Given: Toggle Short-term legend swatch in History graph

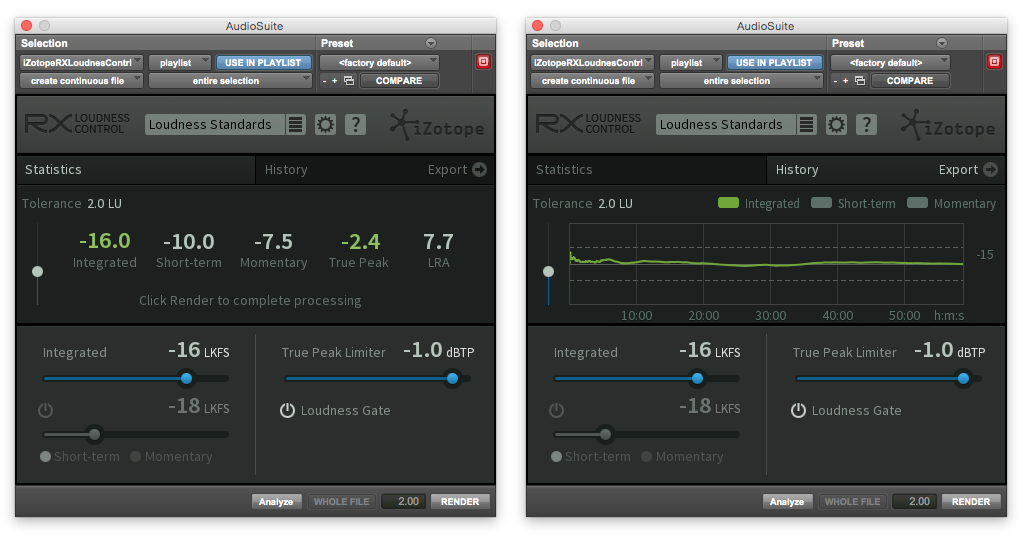Looking at the screenshot, I should [821, 203].
